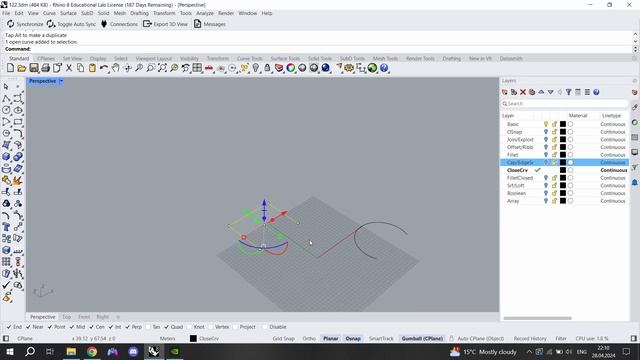The width and height of the screenshot is (640, 360).
Task: Open Google Chrome from the taskbar
Action: pyautogui.click(x=92, y=351)
